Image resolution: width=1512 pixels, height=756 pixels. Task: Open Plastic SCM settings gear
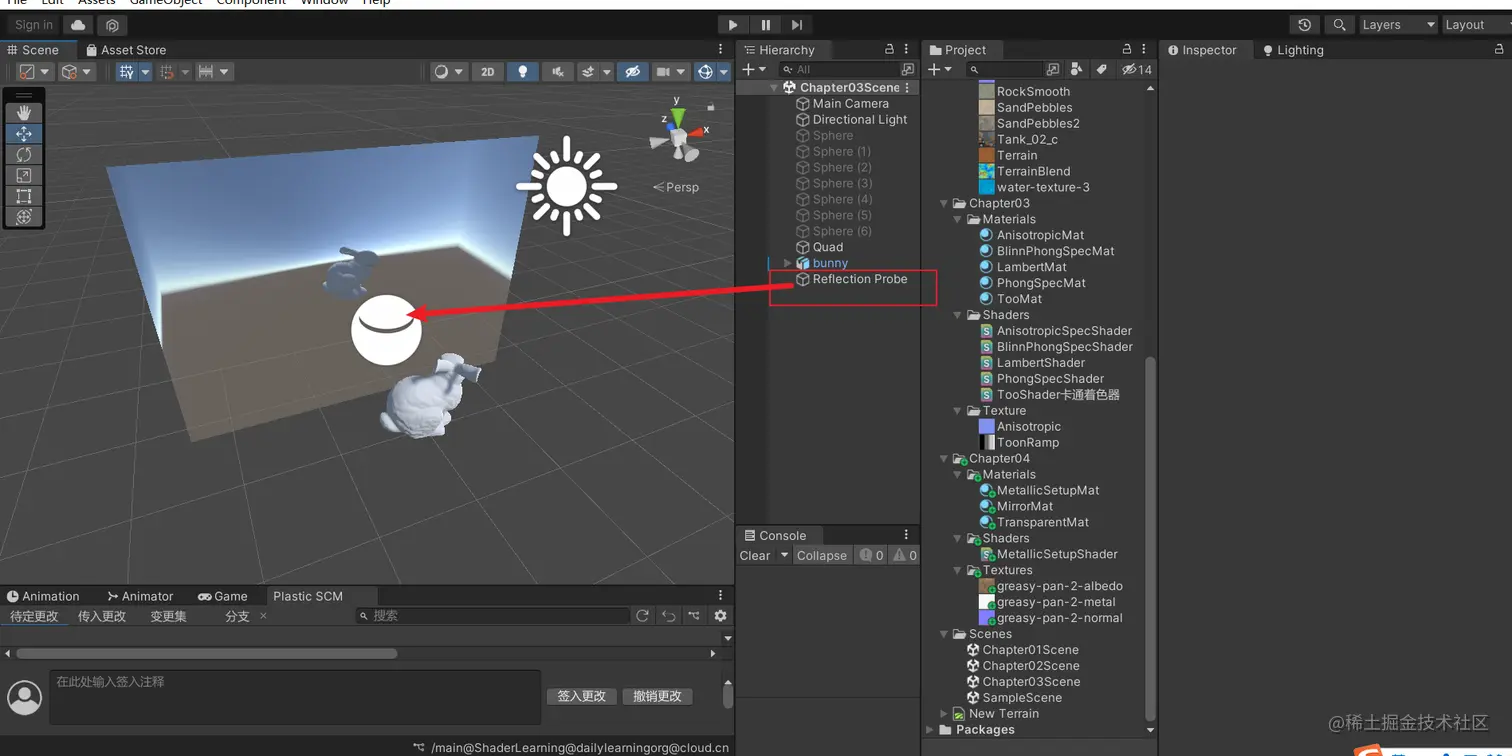click(x=720, y=616)
